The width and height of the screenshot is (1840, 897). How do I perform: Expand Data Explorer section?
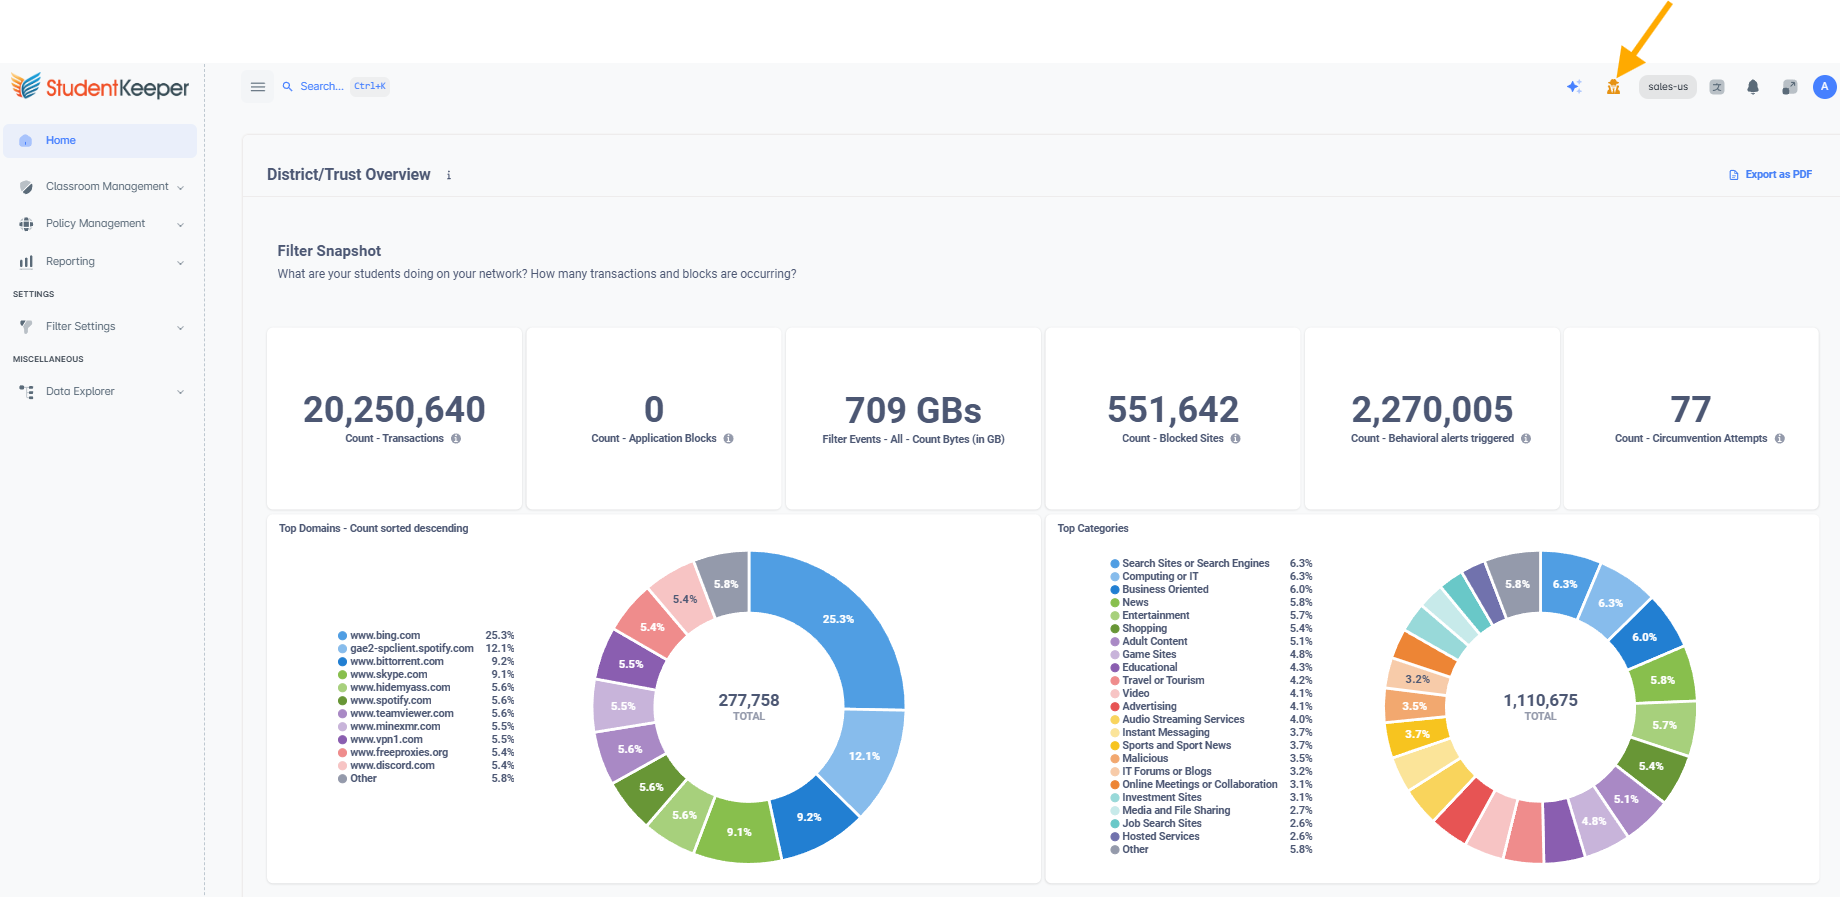(x=100, y=392)
